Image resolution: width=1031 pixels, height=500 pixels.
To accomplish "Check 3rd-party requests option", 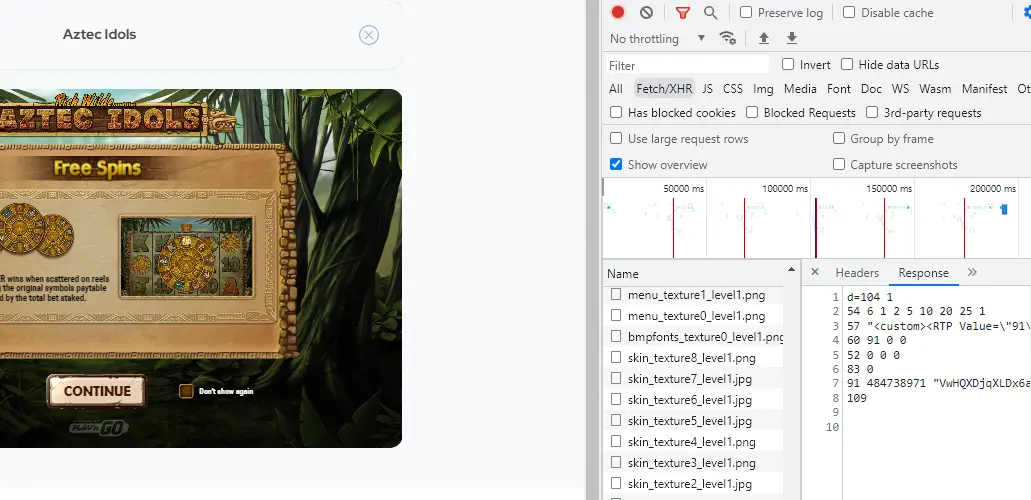I will coord(872,112).
